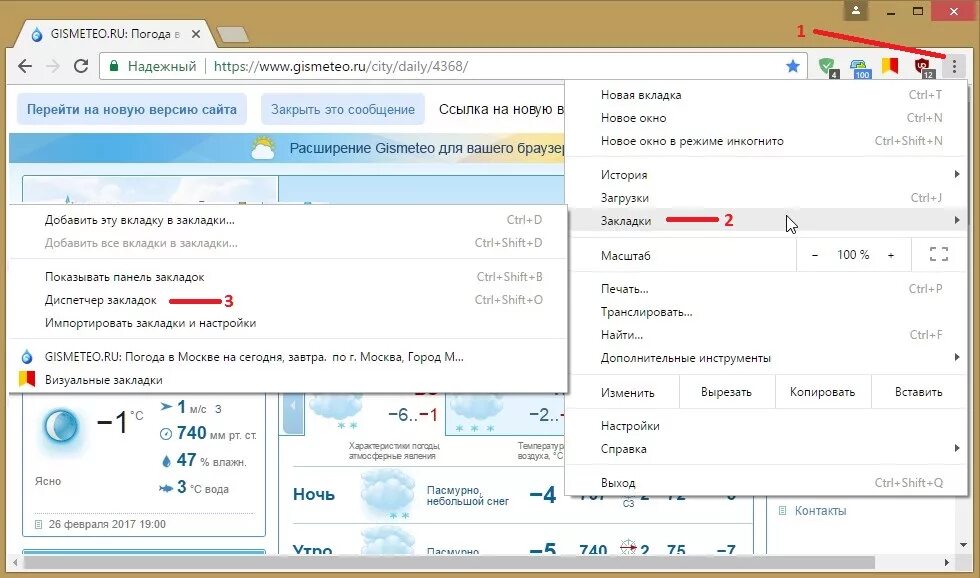Toggle fullscreen mode icon next to zoom
980x578 pixels.
tap(938, 254)
